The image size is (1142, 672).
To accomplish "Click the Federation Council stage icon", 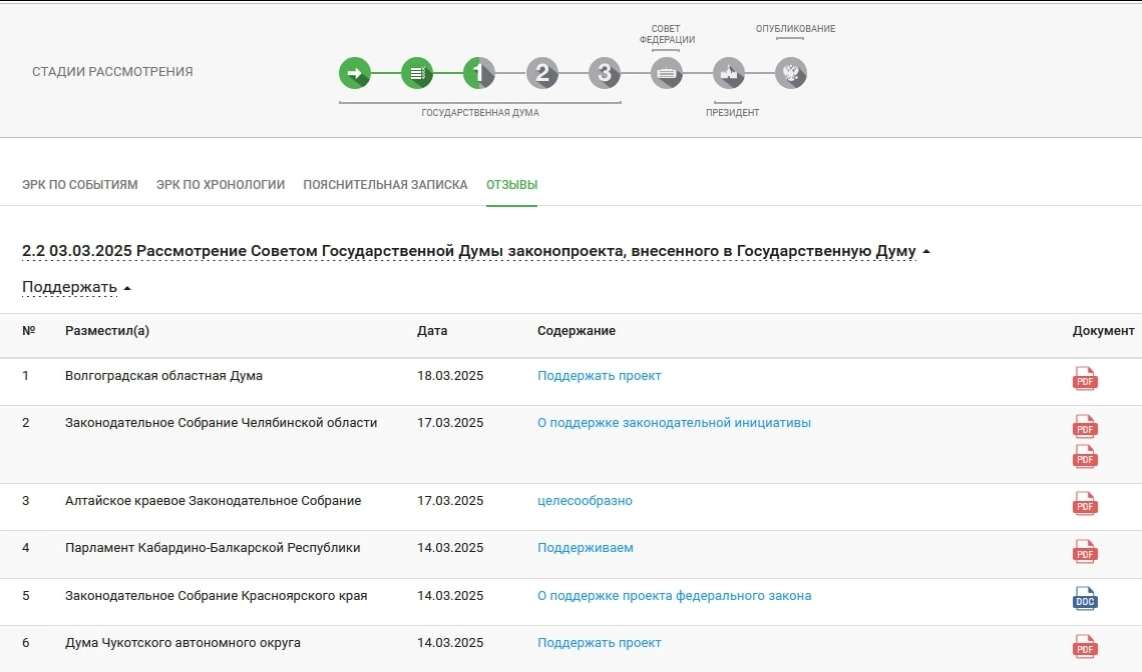I will click(x=667, y=73).
